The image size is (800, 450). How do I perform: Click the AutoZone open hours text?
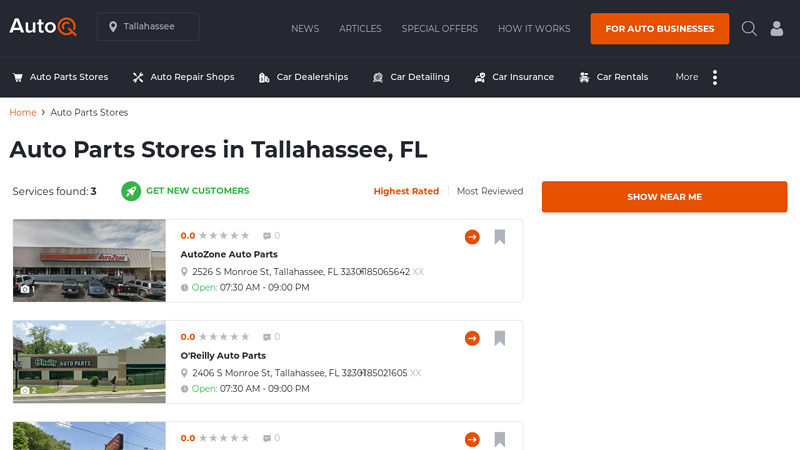coord(251,288)
